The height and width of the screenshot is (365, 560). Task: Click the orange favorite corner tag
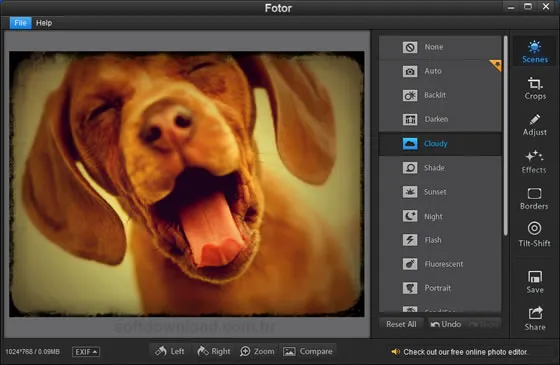tap(496, 65)
